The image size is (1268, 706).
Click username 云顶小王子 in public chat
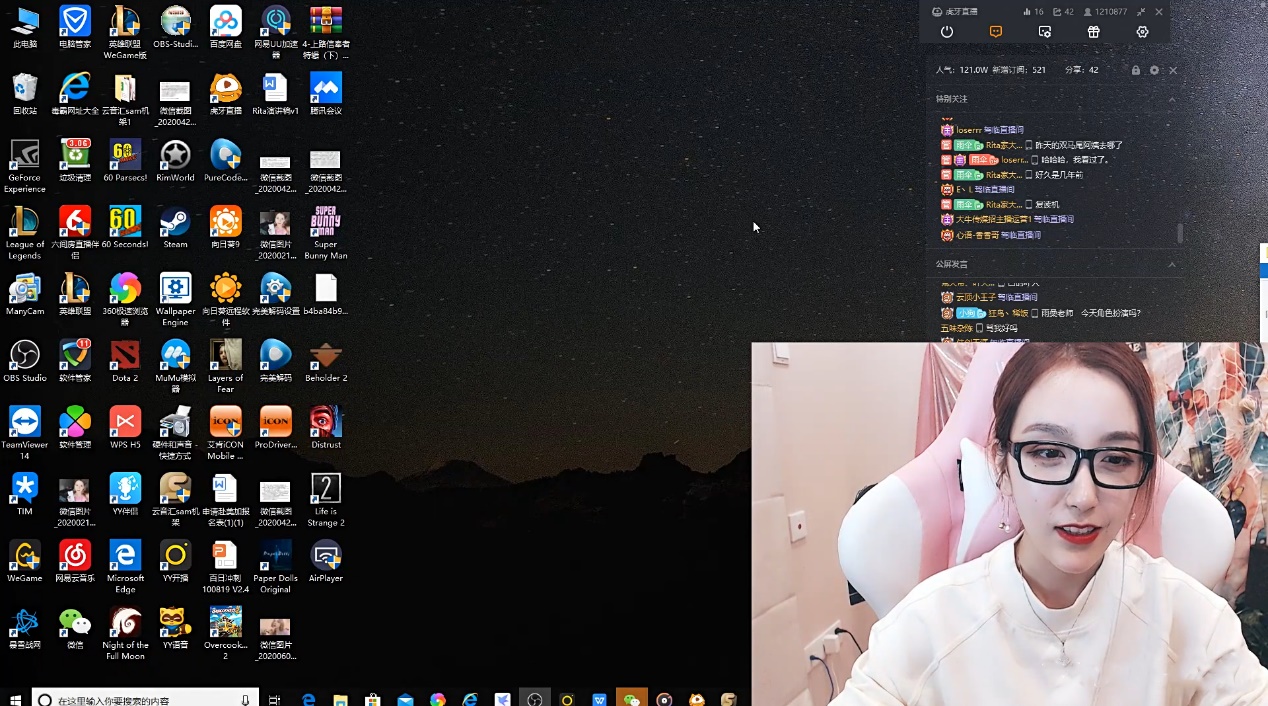[975, 297]
